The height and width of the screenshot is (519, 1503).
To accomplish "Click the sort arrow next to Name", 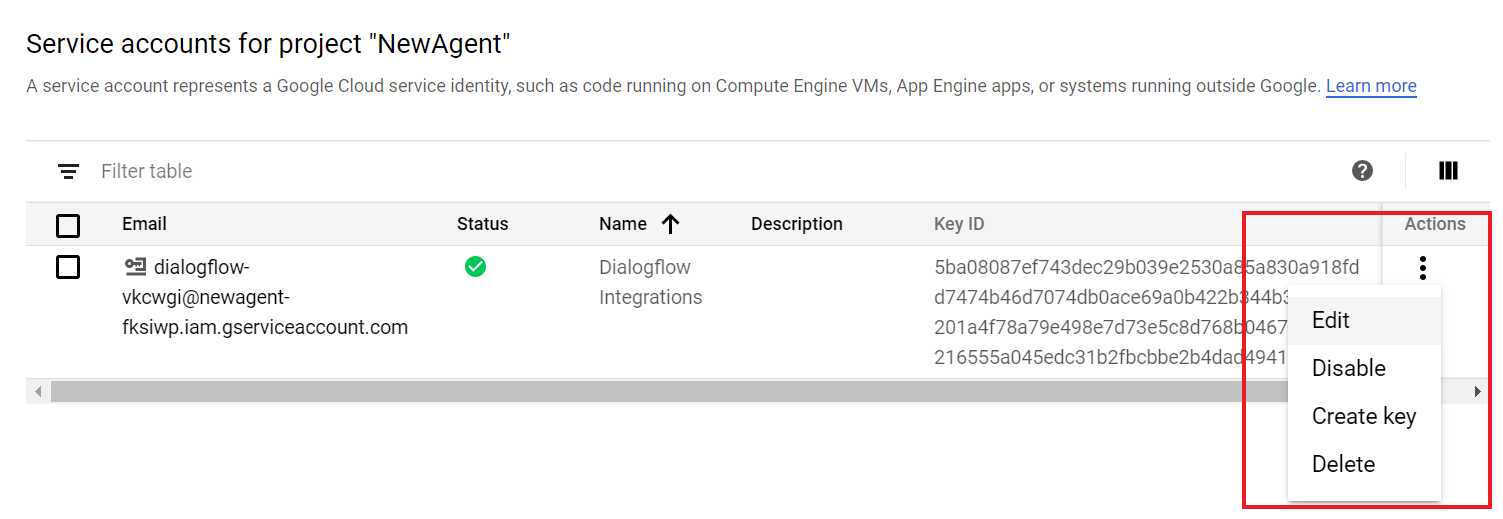I will (x=671, y=224).
